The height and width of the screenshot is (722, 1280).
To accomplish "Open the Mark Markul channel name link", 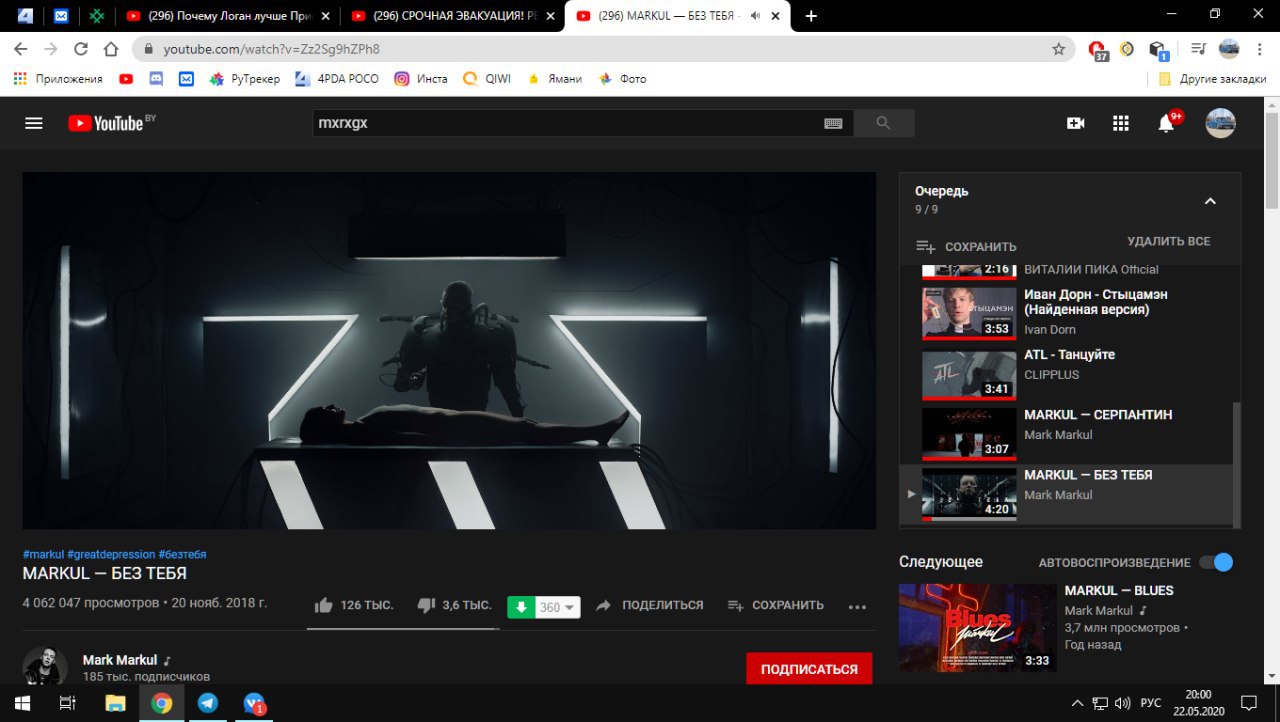I will pyautogui.click(x=120, y=660).
